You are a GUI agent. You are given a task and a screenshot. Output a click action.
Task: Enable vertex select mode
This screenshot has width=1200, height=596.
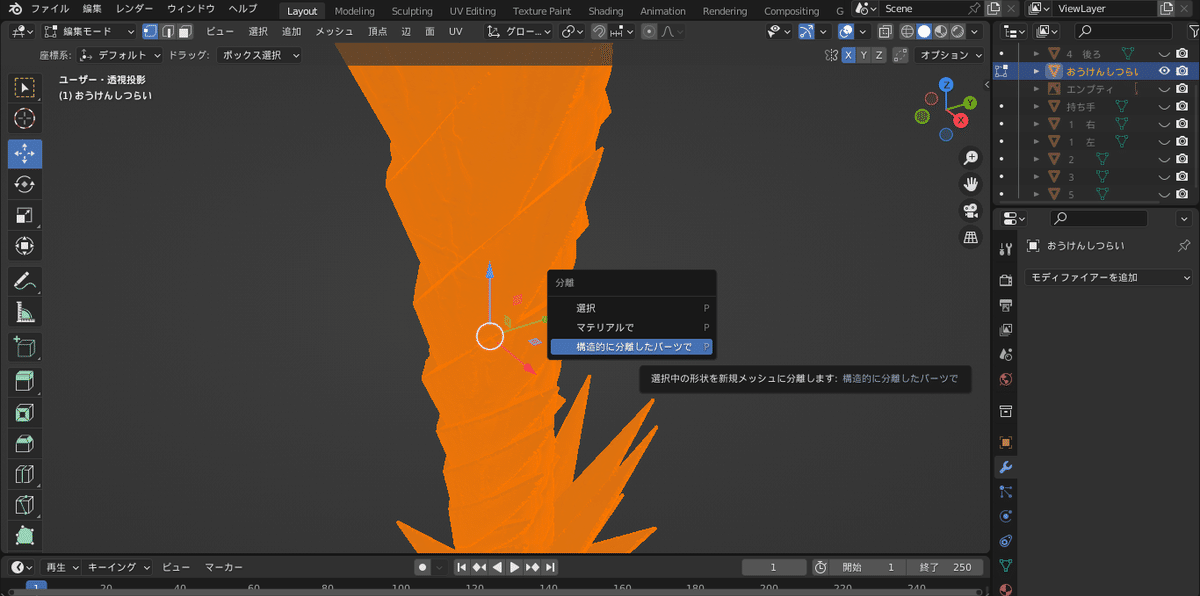[150, 32]
